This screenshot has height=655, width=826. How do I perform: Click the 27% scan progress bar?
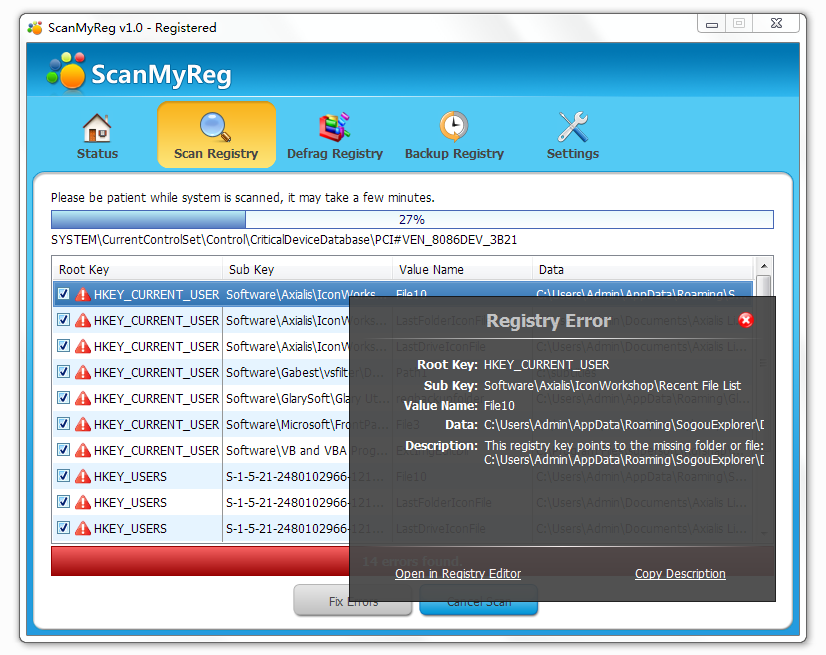click(x=412, y=219)
